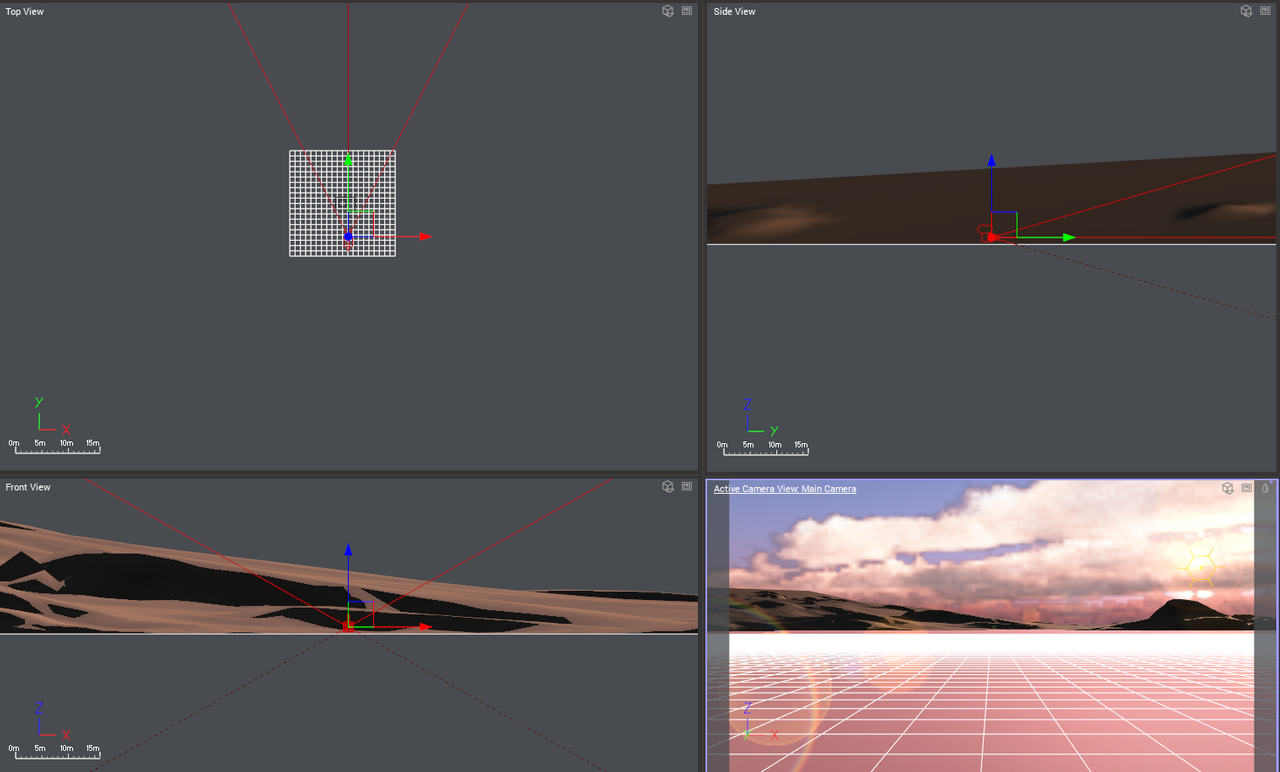Click the scale ruler in Top View

[x=55, y=446]
